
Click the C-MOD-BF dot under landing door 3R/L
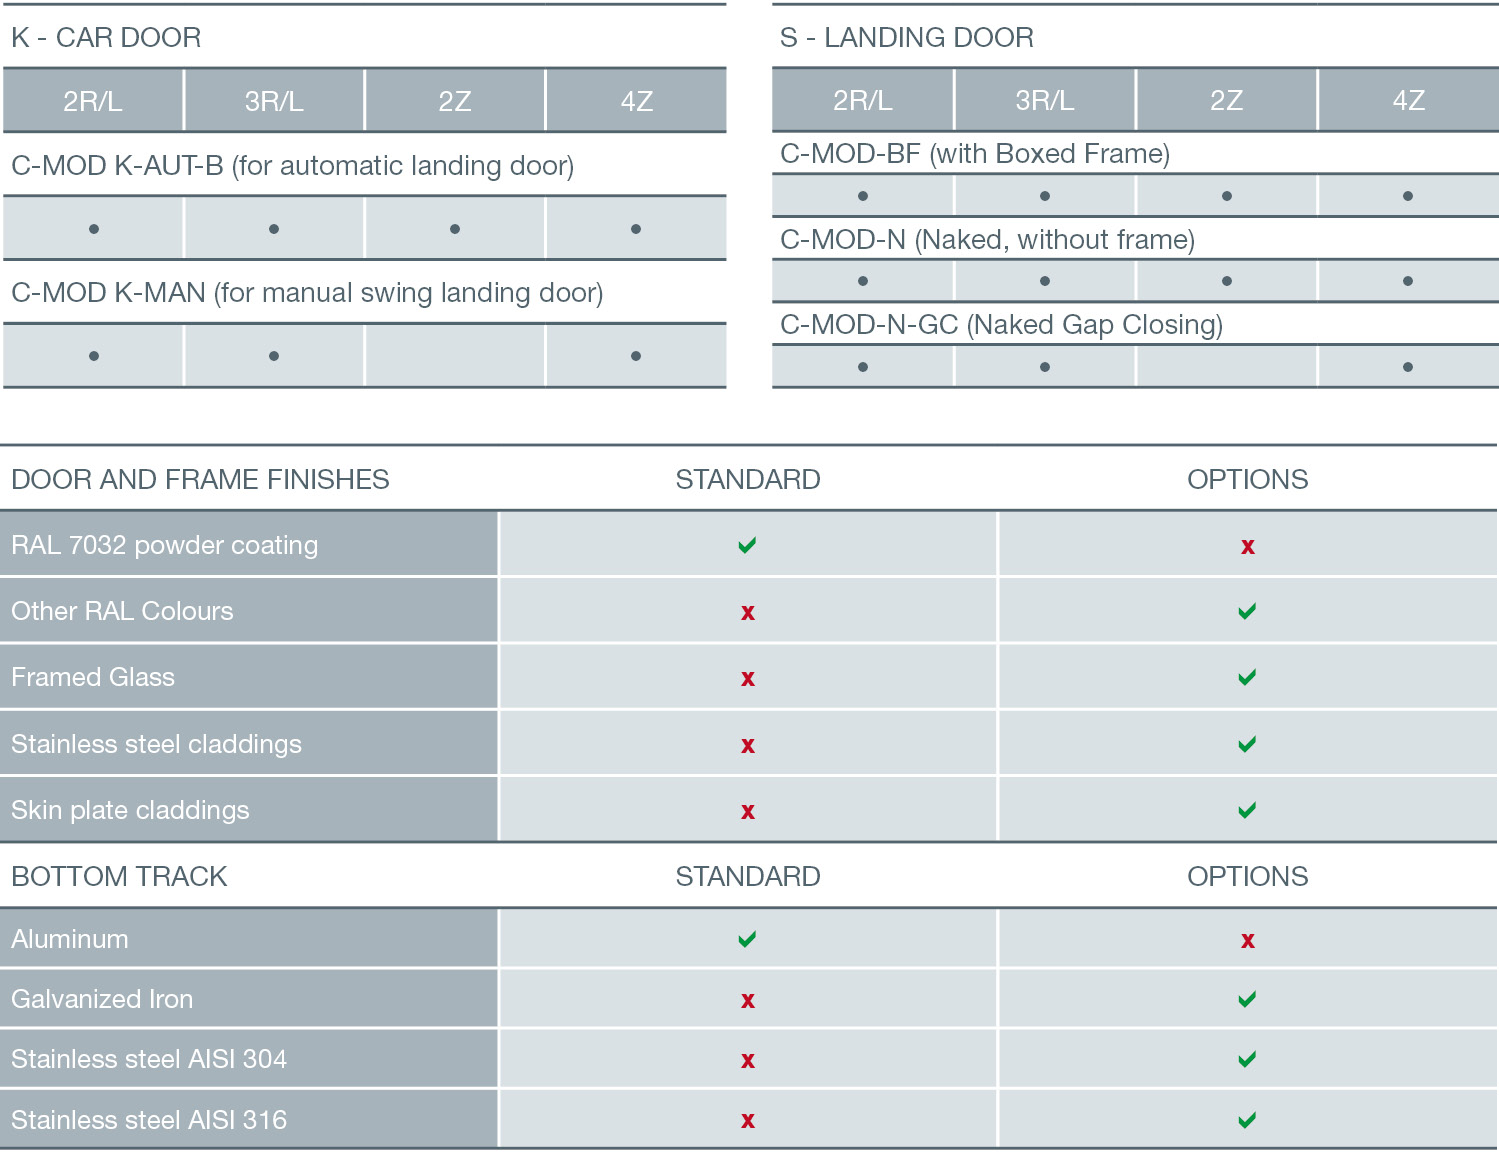[x=1045, y=196]
